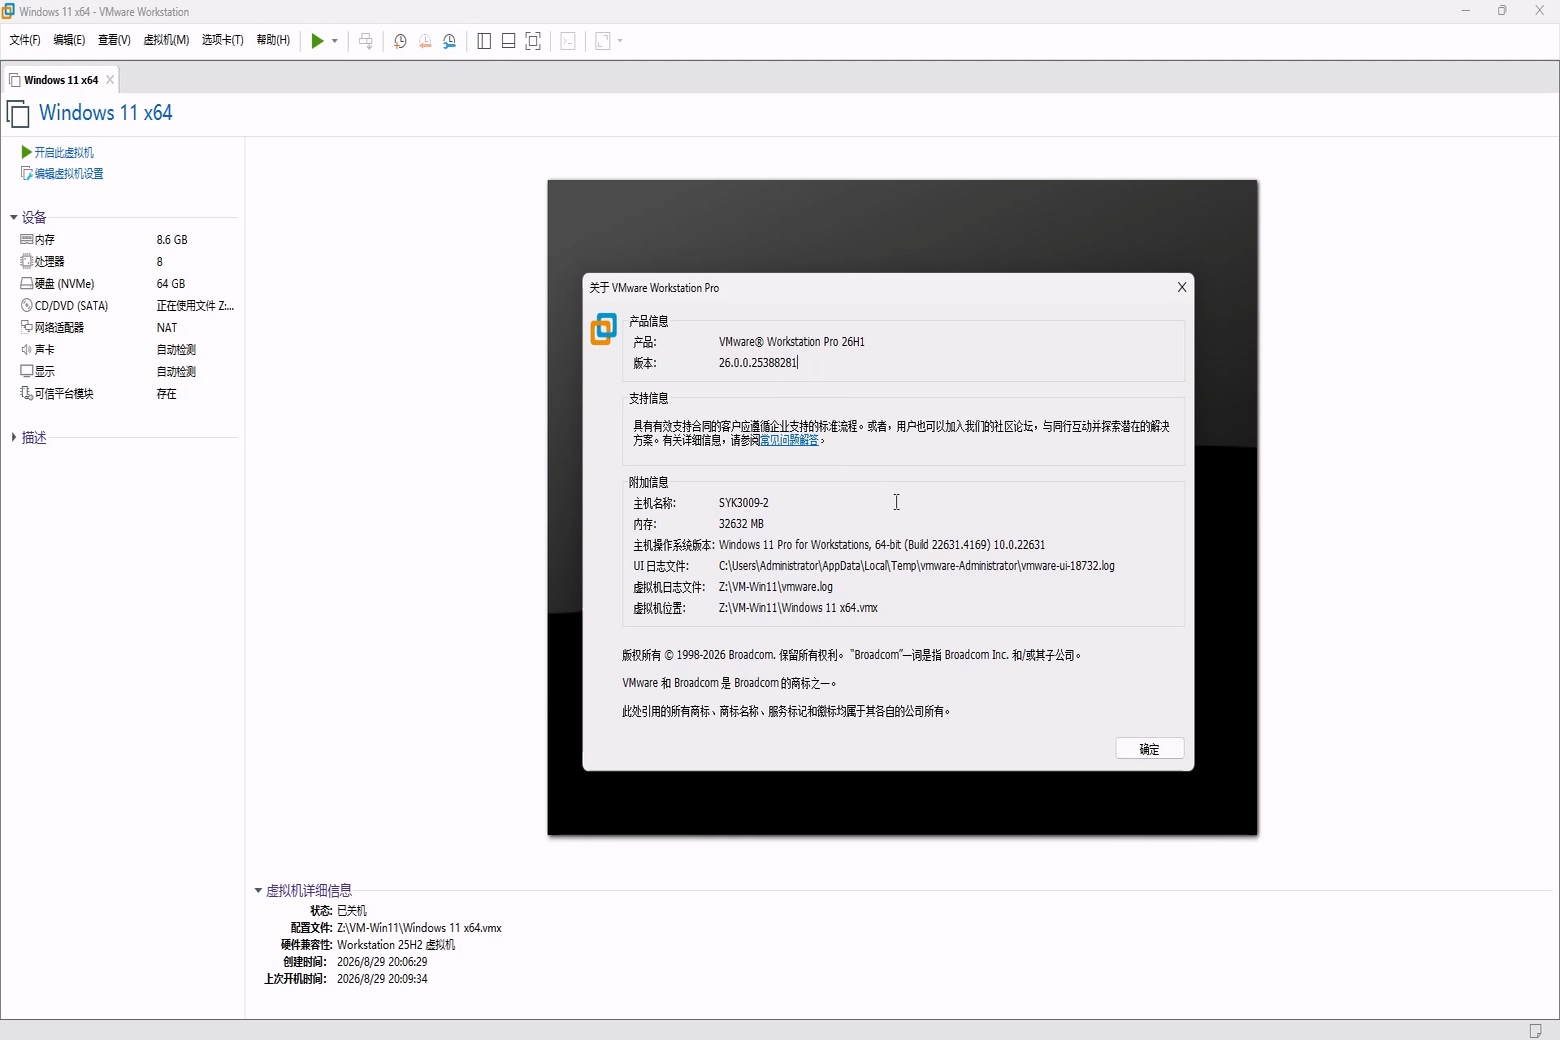
Task: Select the 内存 device row
Action: pyautogui.click(x=127, y=240)
